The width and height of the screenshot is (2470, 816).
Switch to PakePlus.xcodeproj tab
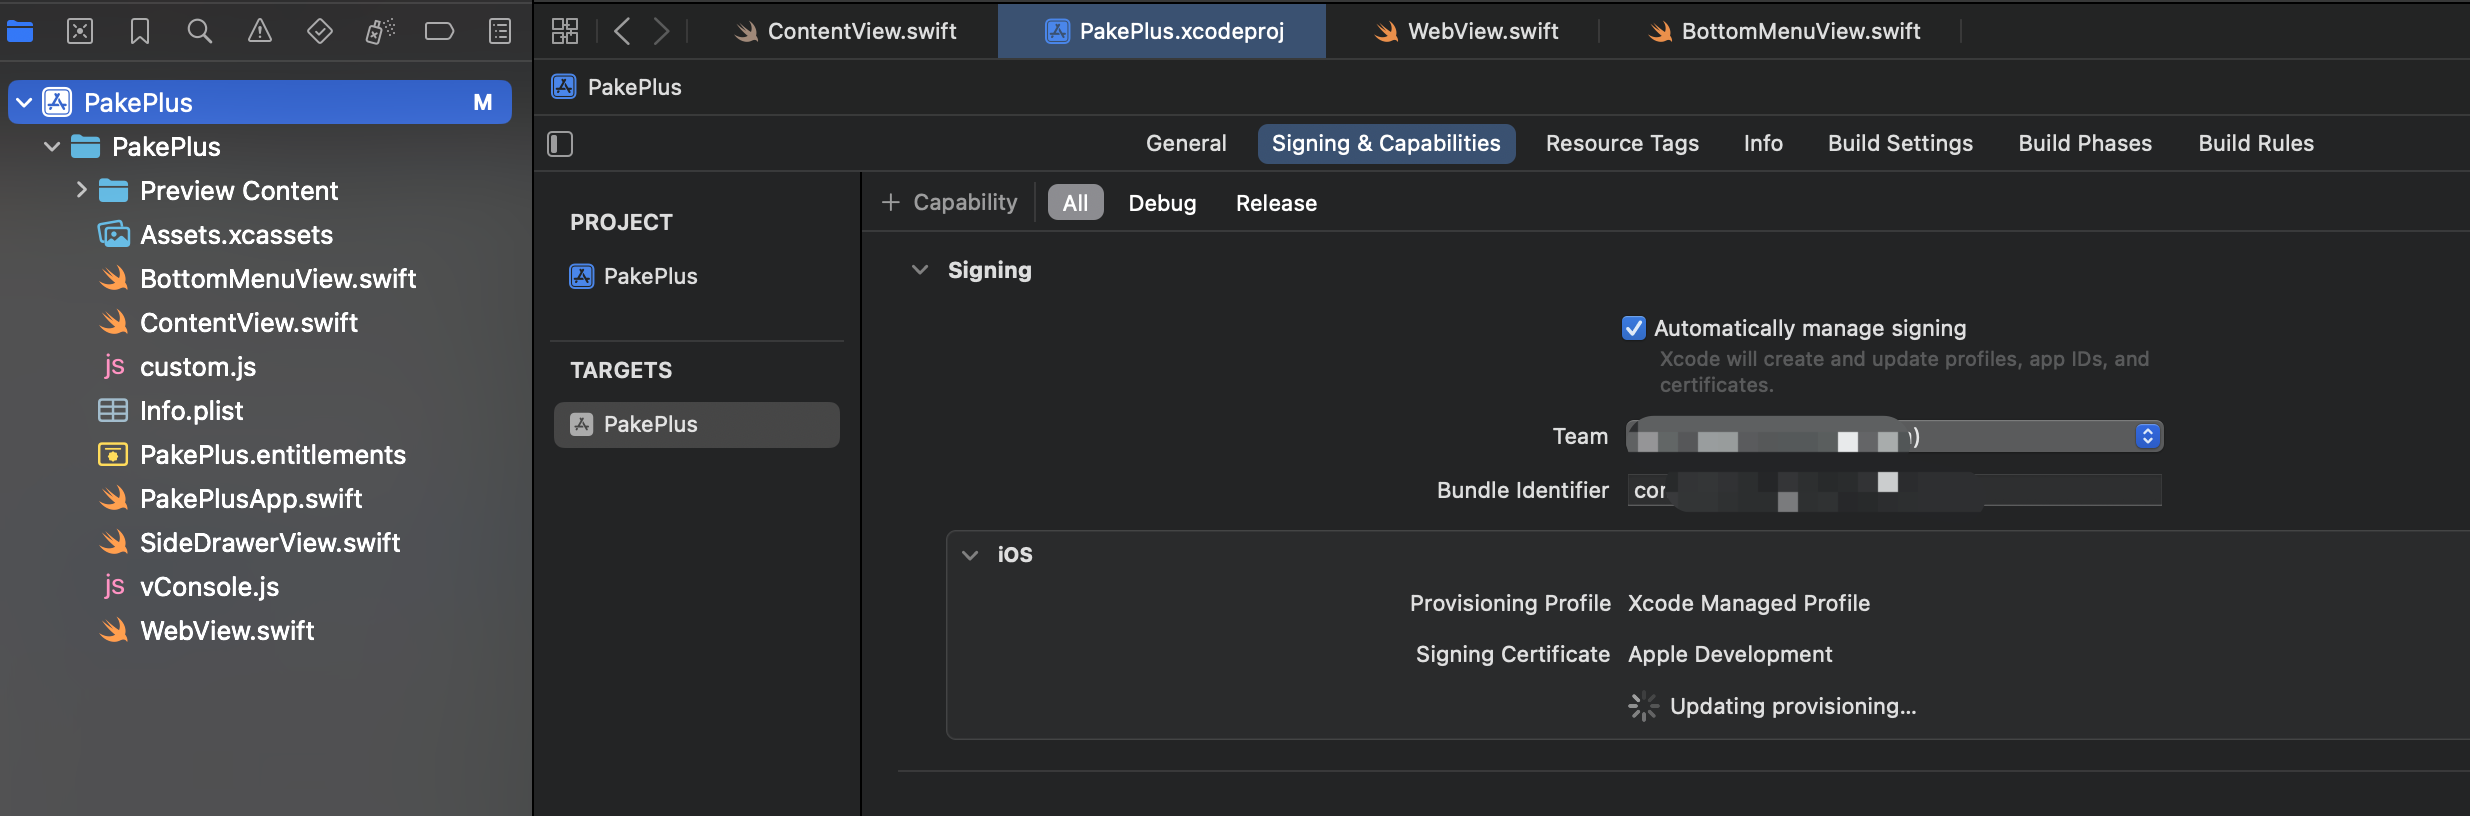[1162, 31]
